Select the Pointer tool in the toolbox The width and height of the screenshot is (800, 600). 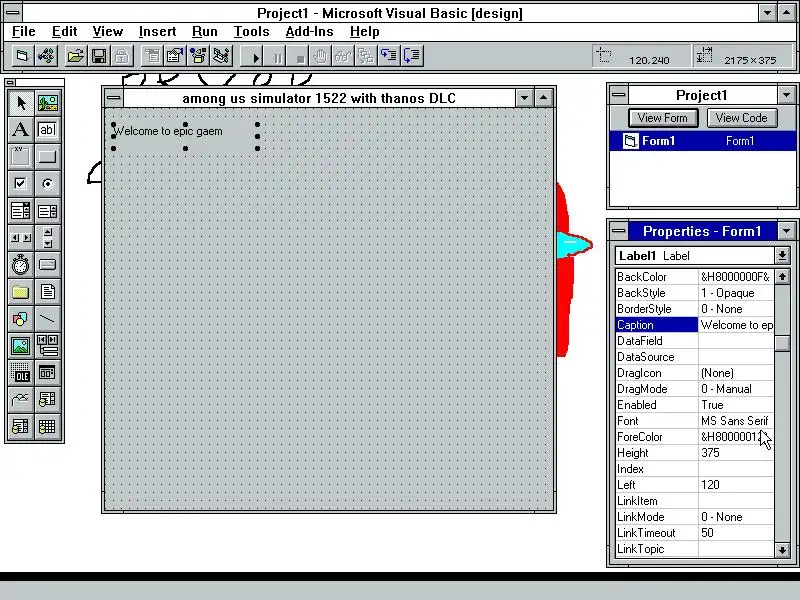[21, 103]
